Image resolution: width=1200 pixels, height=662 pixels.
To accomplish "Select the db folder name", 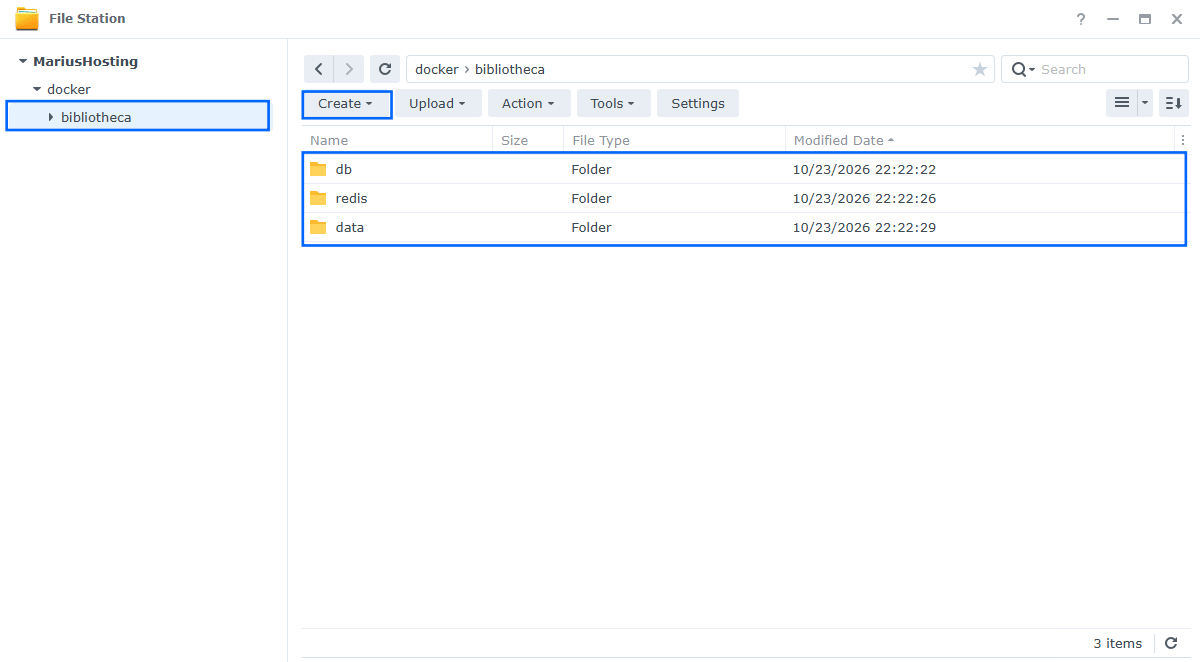I will pyautogui.click(x=344, y=169).
